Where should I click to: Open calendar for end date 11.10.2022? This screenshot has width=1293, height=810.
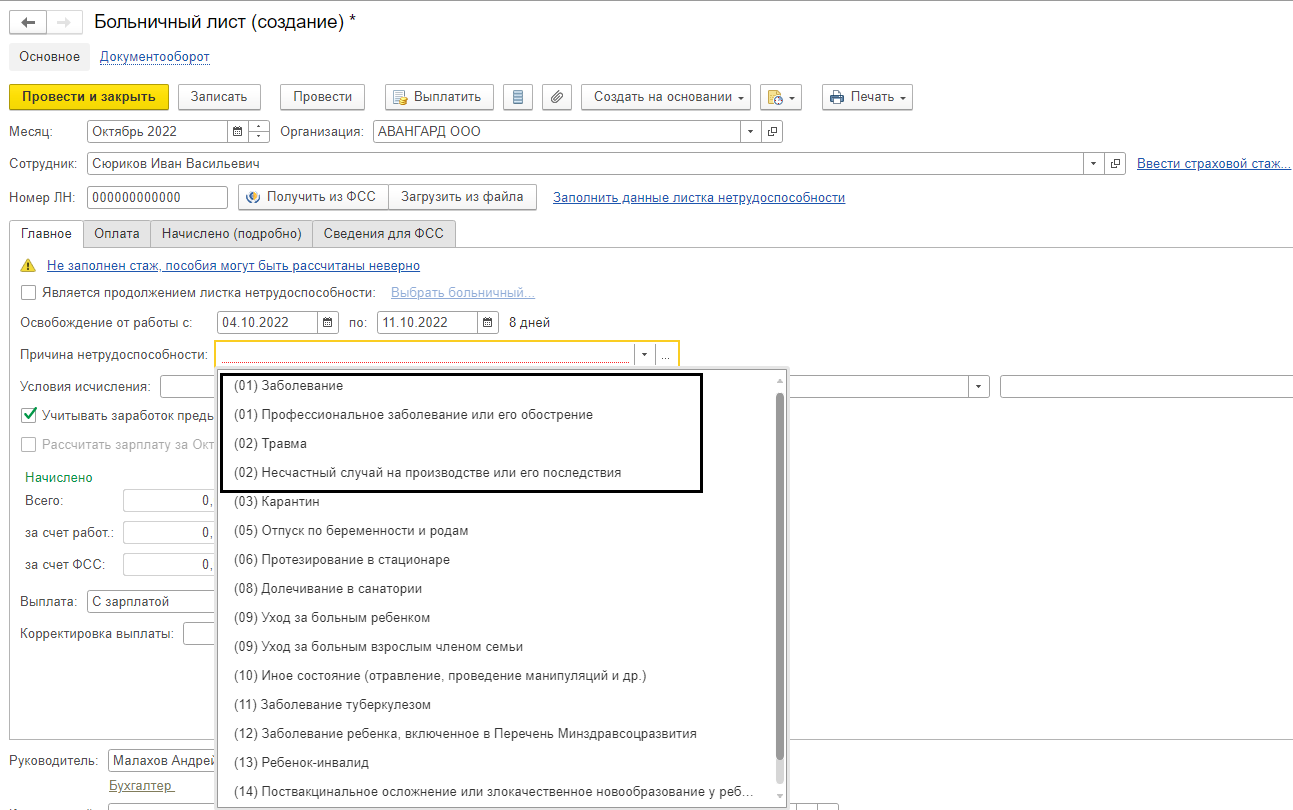tap(487, 322)
